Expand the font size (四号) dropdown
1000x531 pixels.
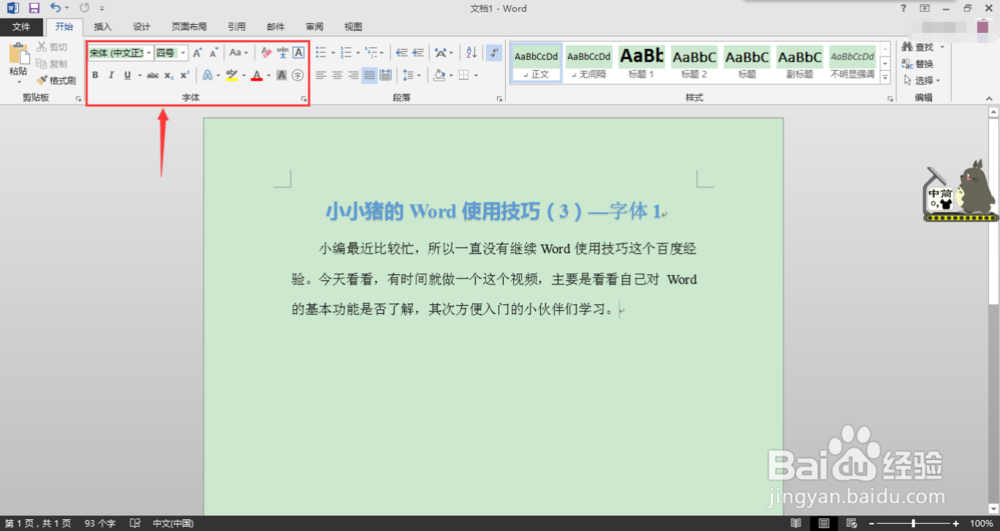[183, 53]
